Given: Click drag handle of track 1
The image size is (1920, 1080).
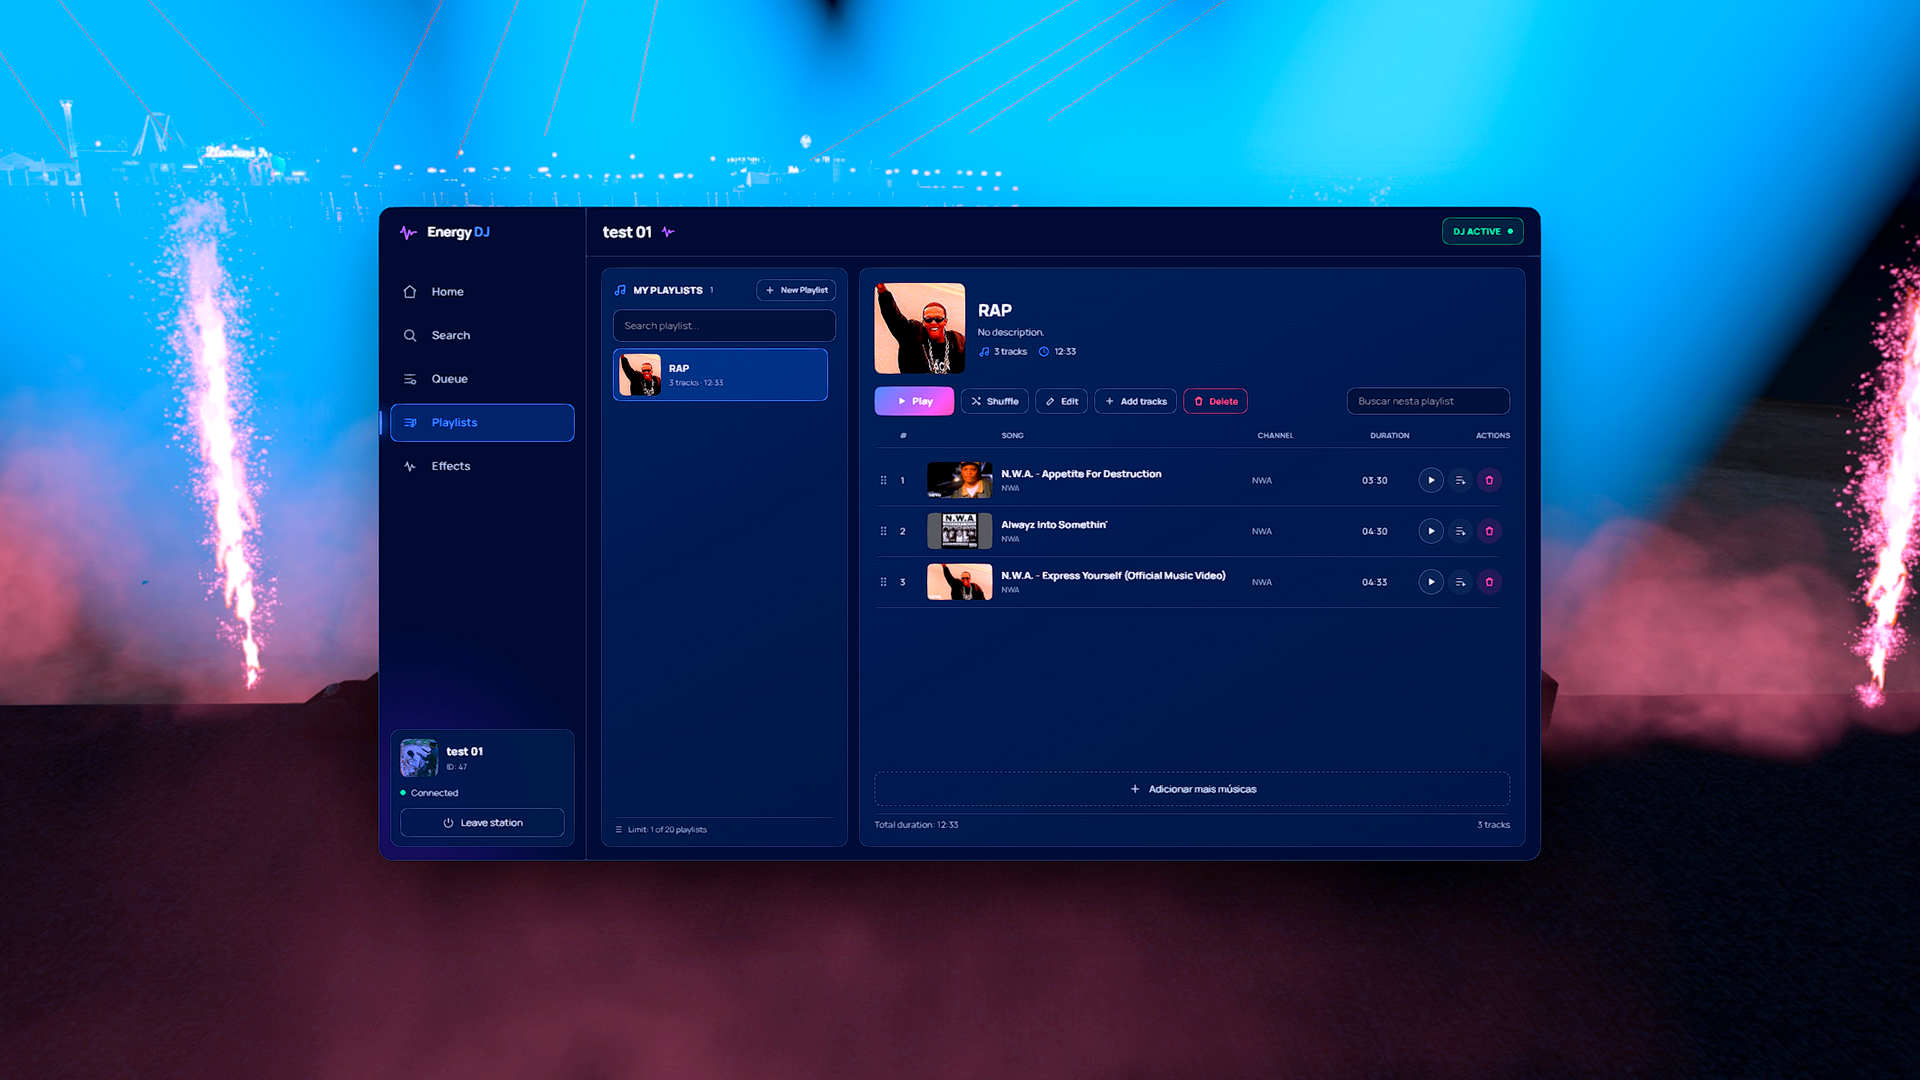Looking at the screenshot, I should (883, 480).
